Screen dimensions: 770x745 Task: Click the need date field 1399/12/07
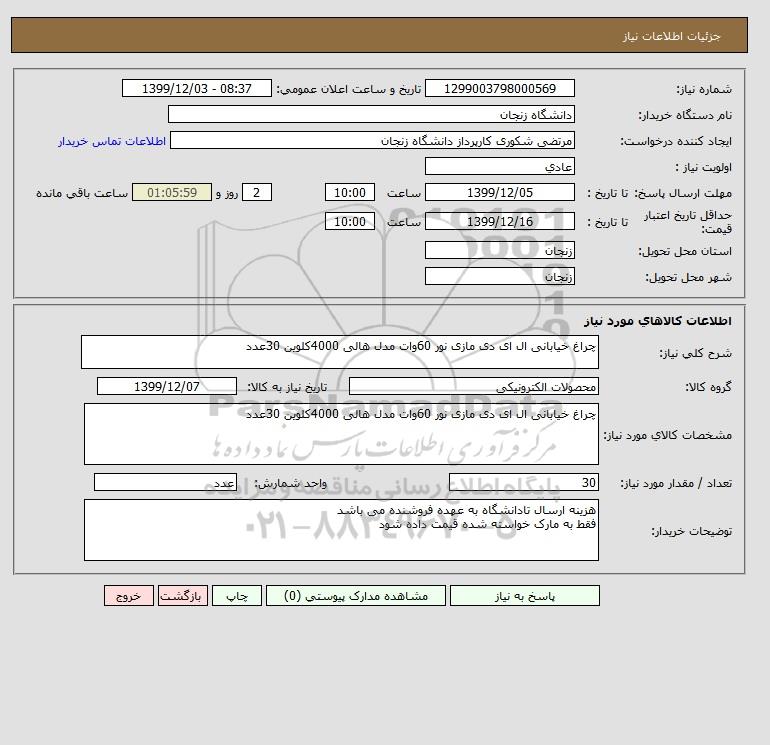pos(167,386)
